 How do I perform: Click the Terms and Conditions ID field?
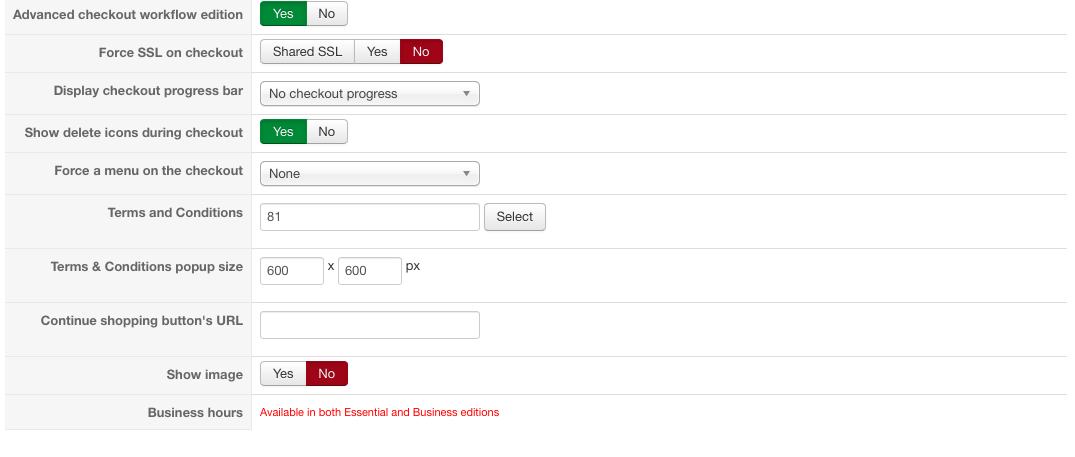[x=369, y=217]
